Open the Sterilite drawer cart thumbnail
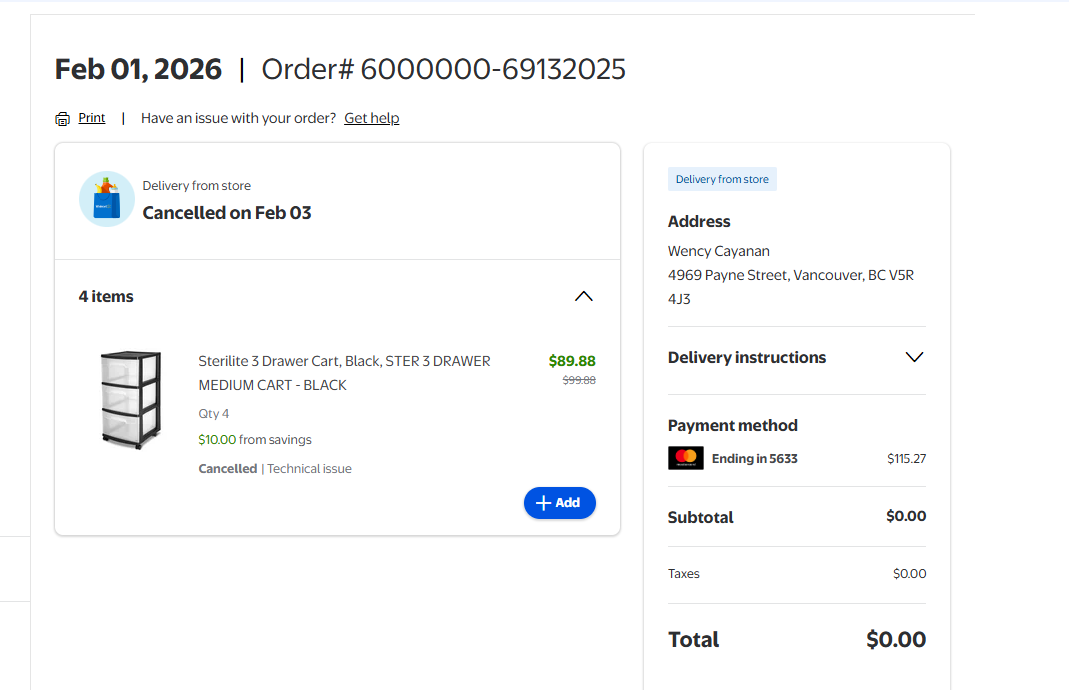1069x690 pixels. click(x=130, y=398)
